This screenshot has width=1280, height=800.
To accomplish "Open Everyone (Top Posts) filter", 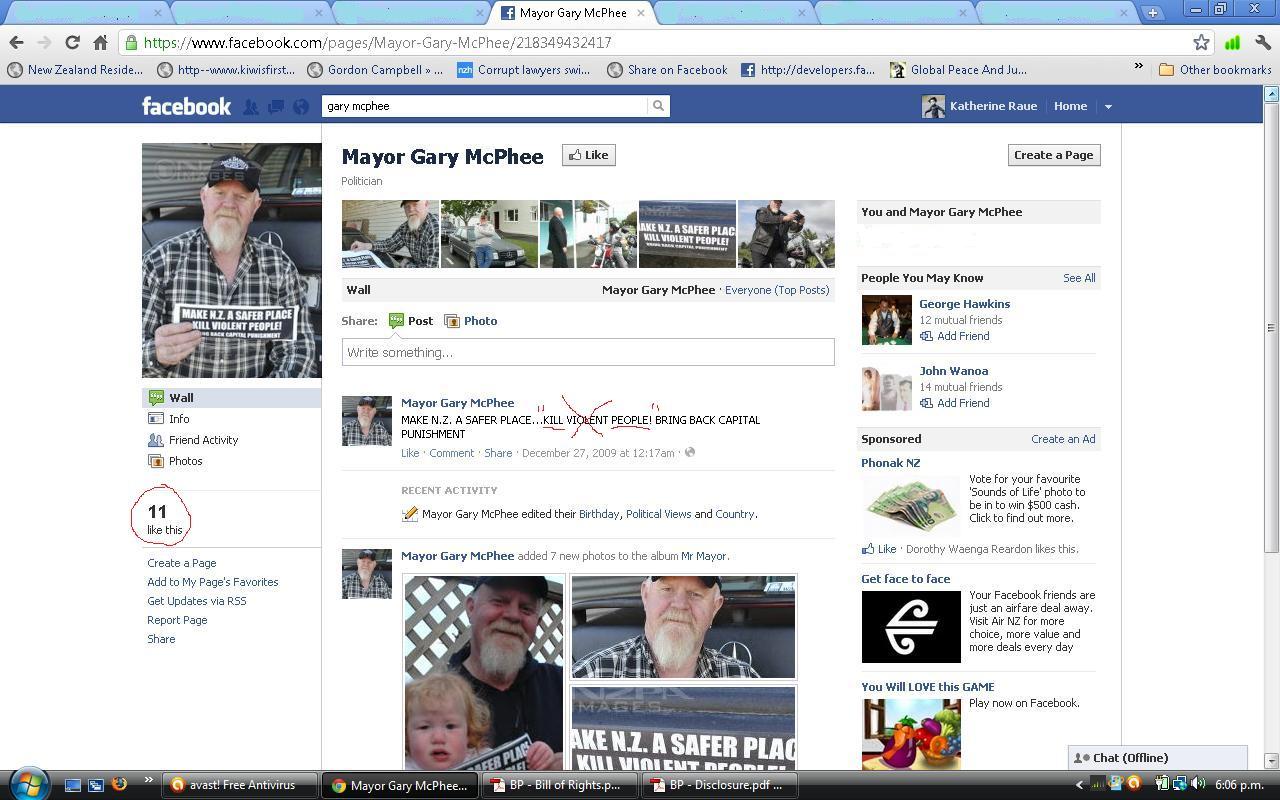I will coord(777,290).
